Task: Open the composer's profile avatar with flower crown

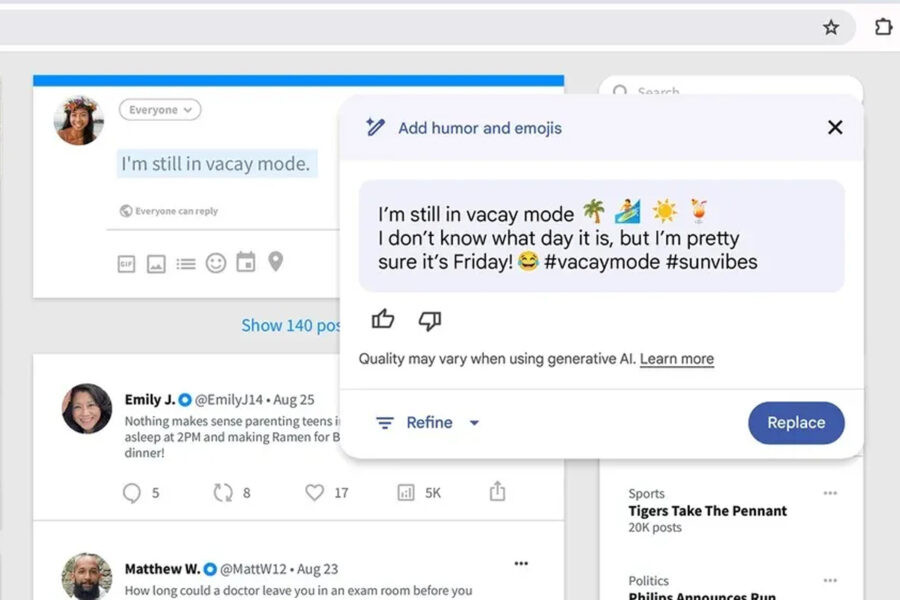Action: click(x=79, y=120)
